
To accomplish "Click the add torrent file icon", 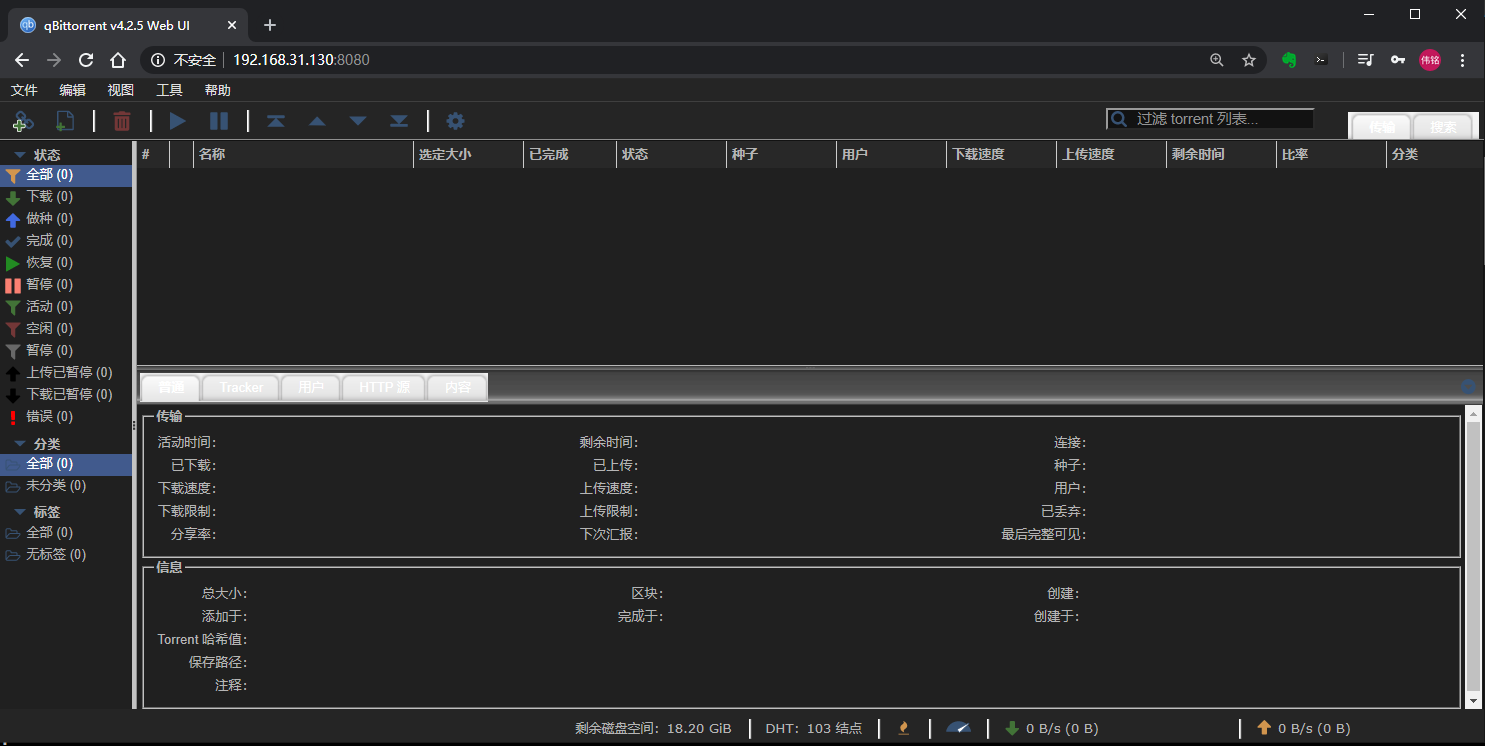I will 65,121.
